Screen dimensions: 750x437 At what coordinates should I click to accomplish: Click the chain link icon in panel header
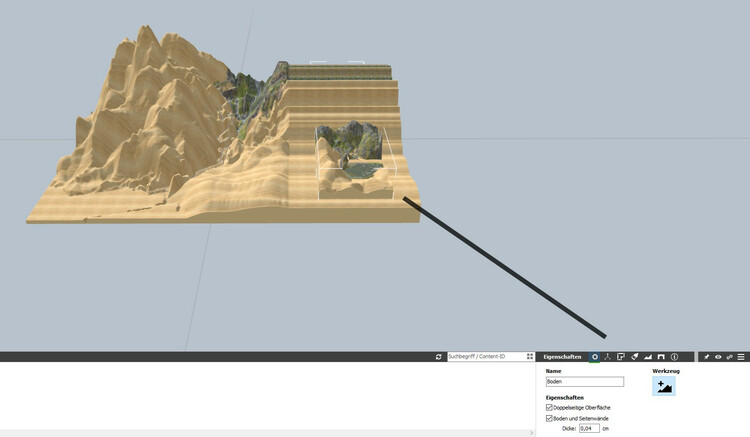(730, 357)
